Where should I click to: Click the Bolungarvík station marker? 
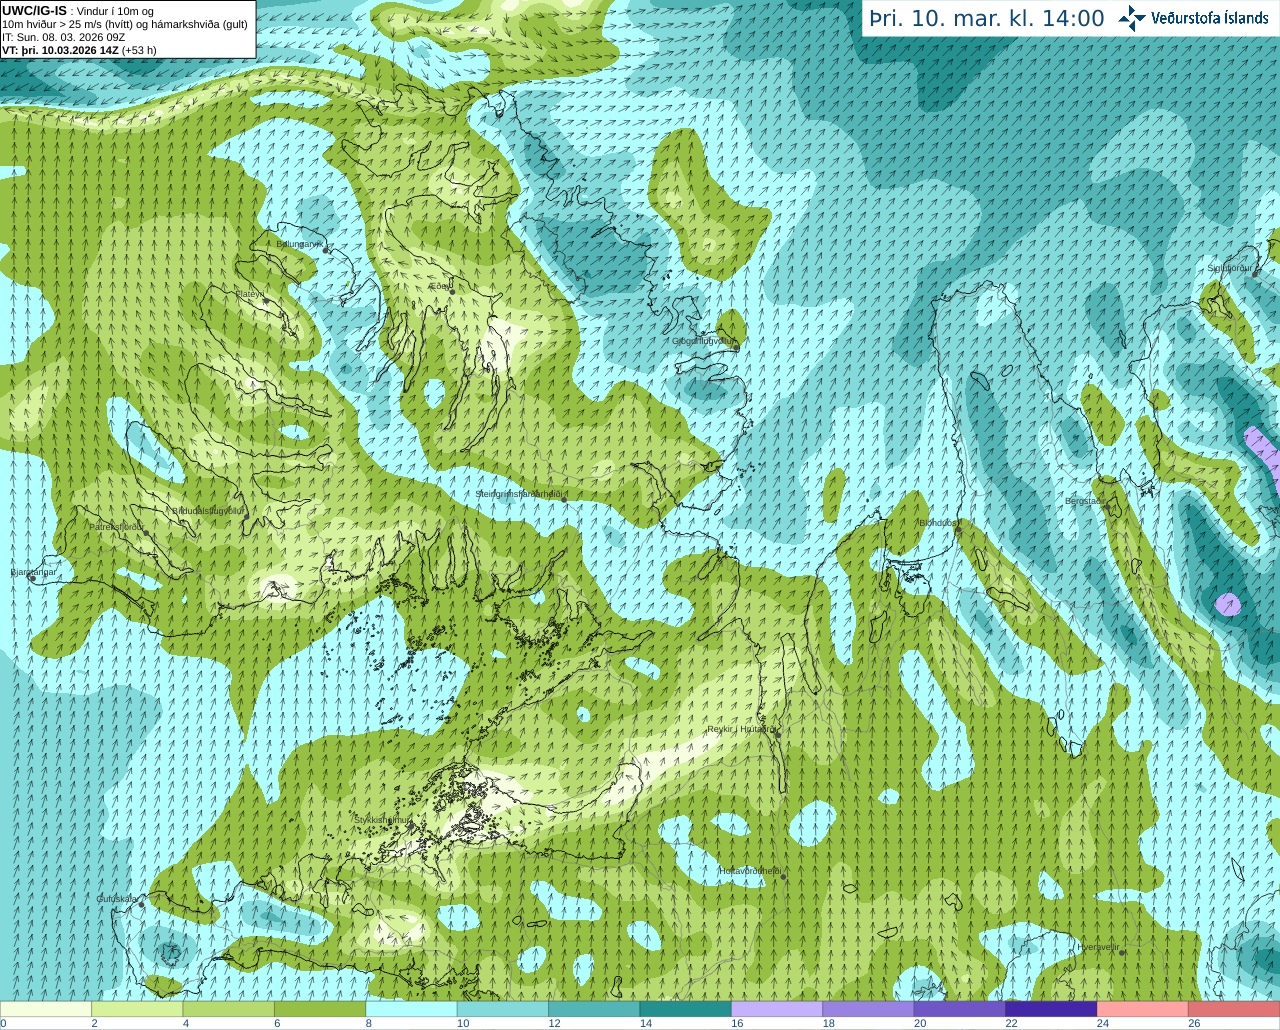click(326, 249)
